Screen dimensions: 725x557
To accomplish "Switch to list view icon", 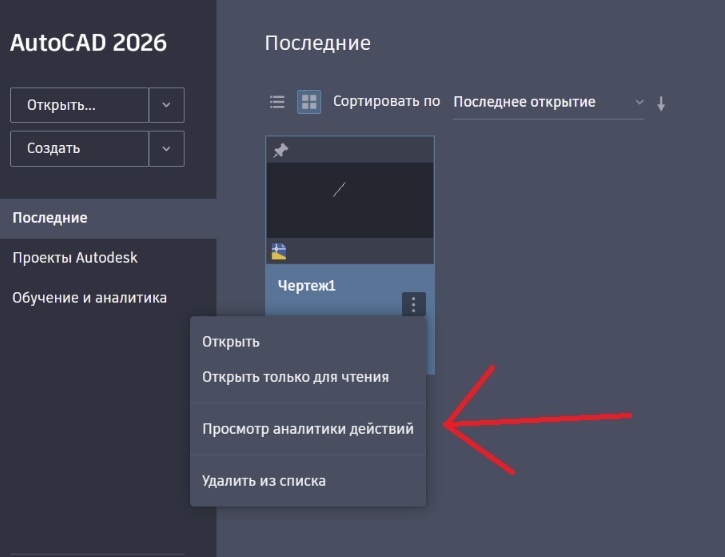I will [x=277, y=102].
